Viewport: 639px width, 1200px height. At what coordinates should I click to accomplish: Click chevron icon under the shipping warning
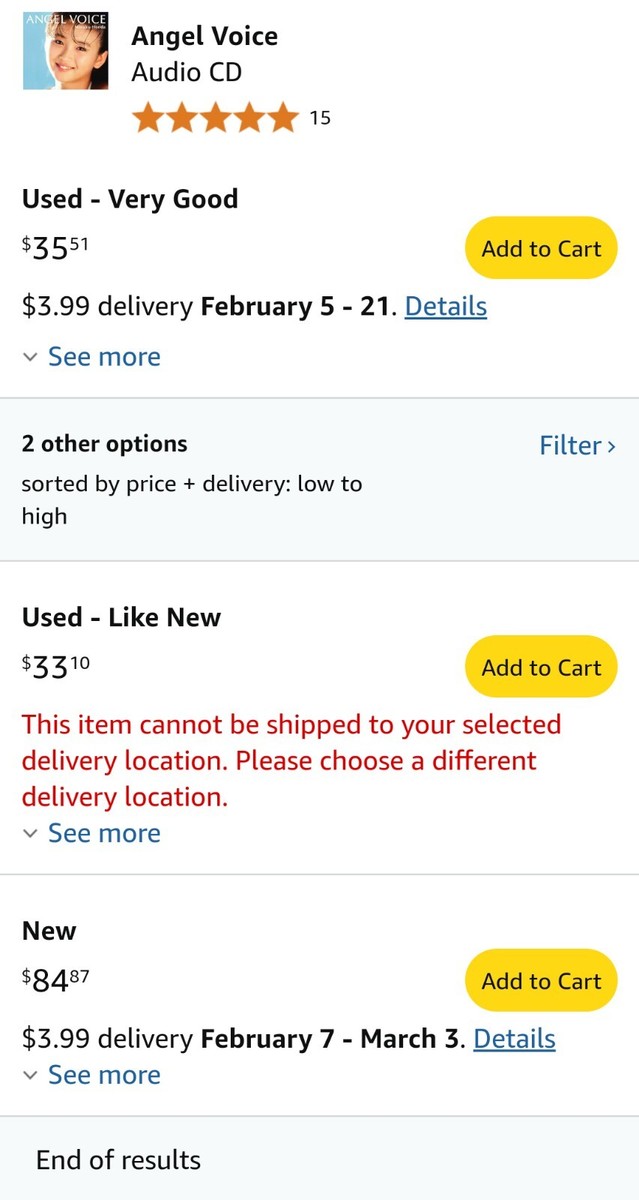(31, 833)
